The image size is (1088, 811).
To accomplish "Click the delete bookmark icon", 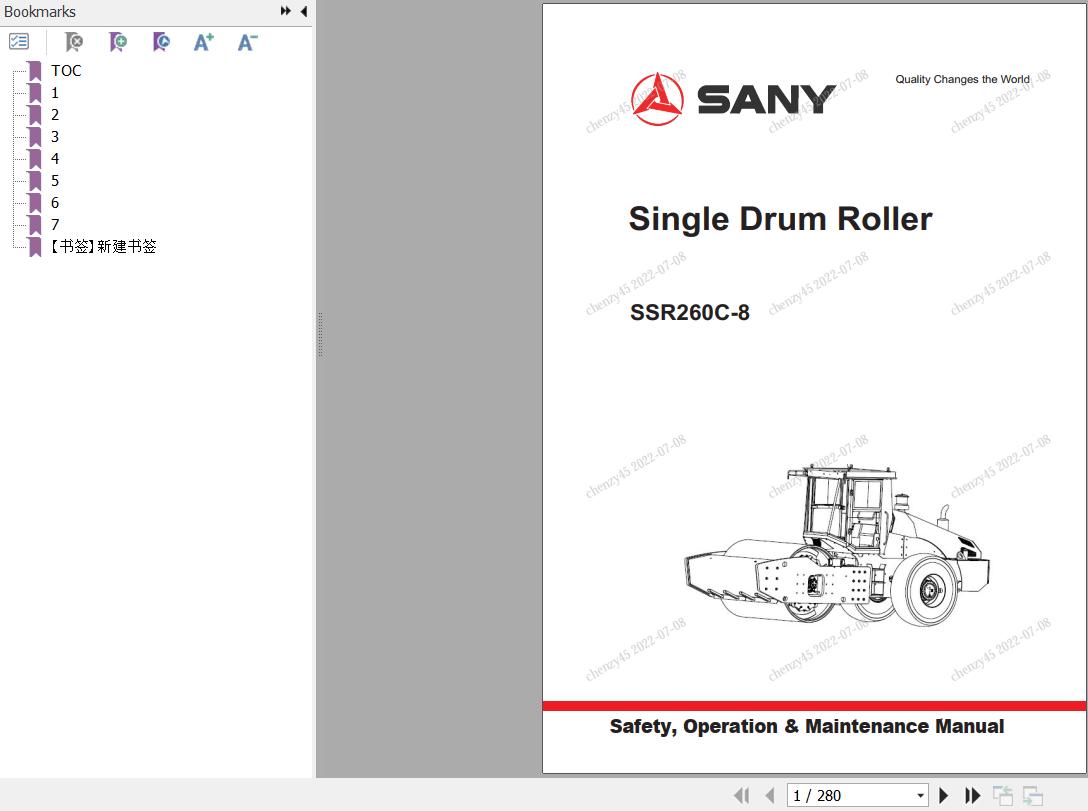I will click(74, 42).
